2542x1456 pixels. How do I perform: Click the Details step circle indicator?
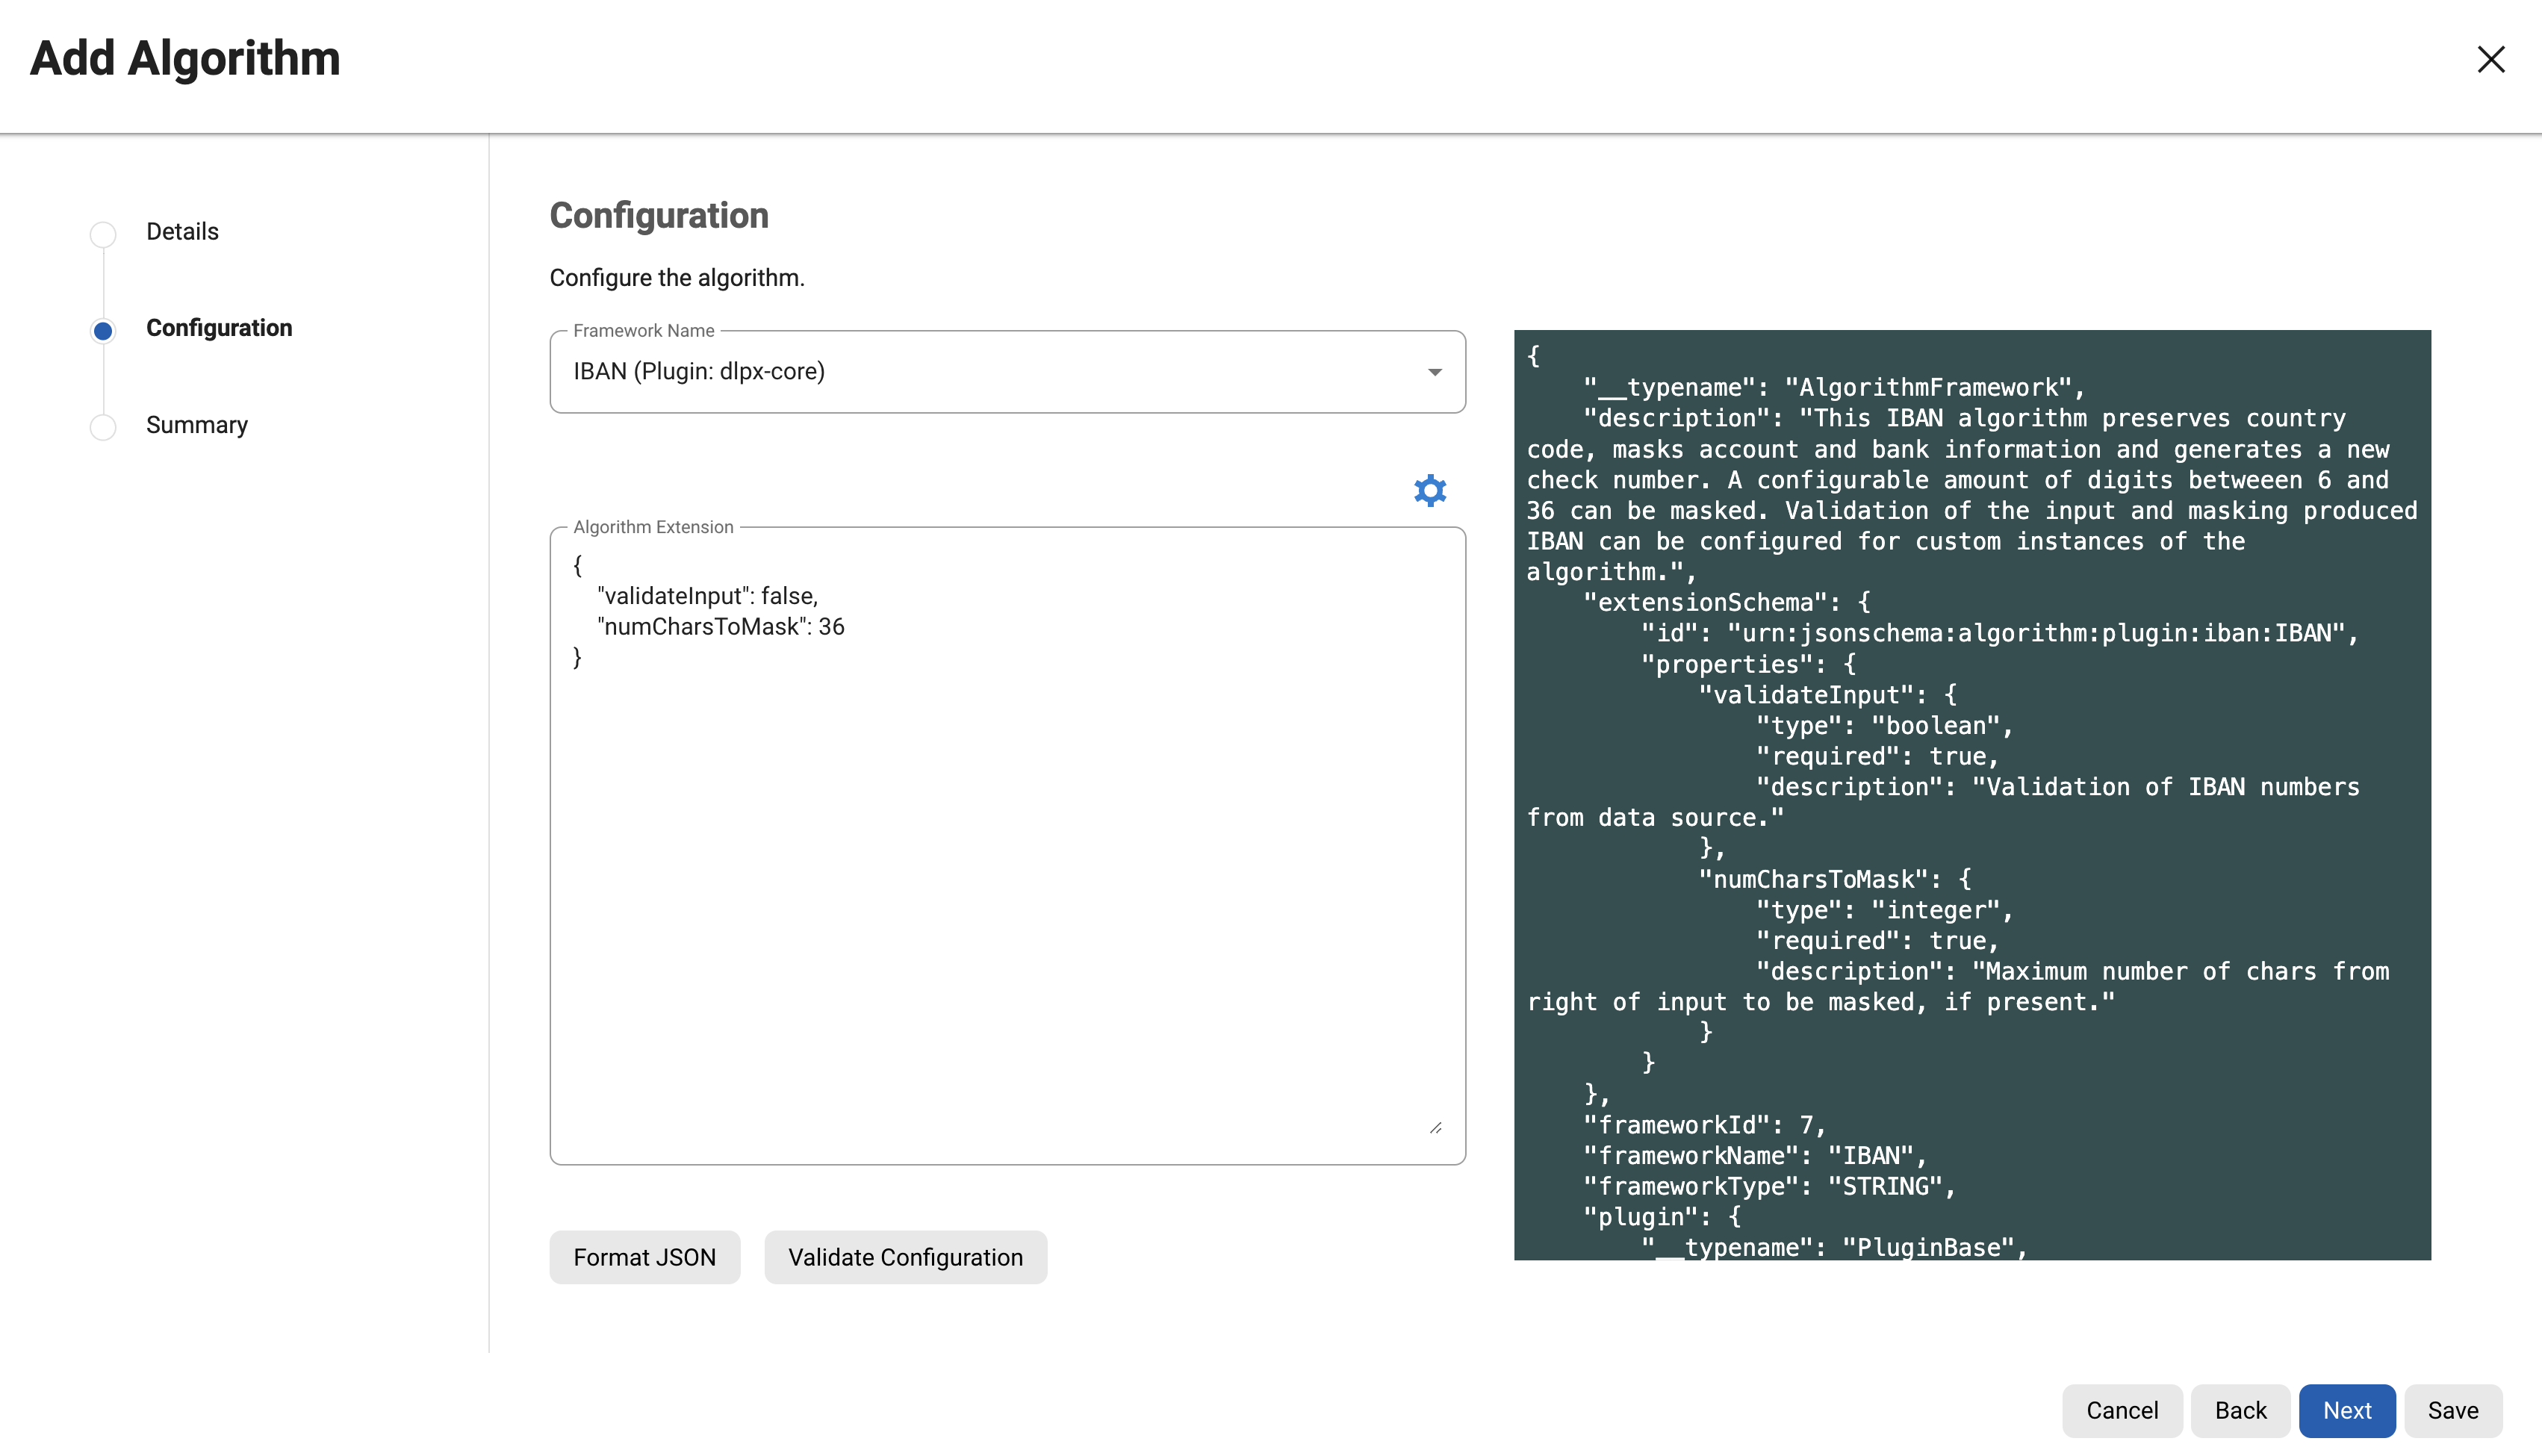tap(103, 234)
